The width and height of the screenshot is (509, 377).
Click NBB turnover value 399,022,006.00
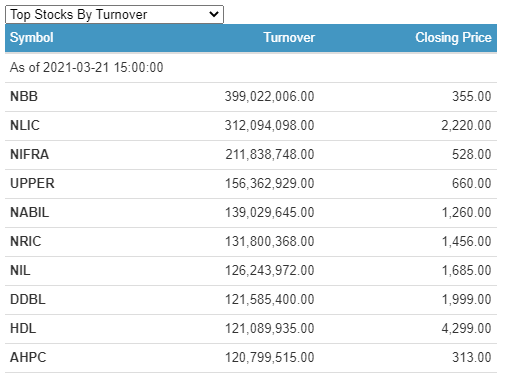[270, 97]
